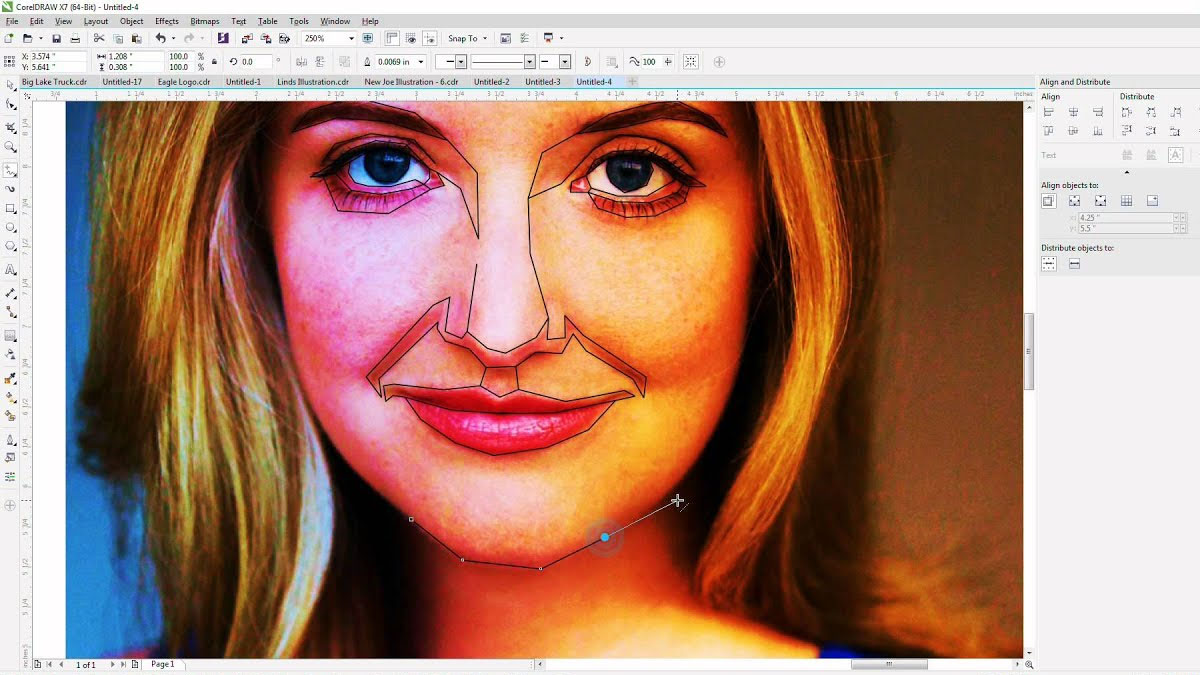1200x675 pixels.
Task: Collapse the Align and Distribute options
Action: pyautogui.click(x=1126, y=171)
